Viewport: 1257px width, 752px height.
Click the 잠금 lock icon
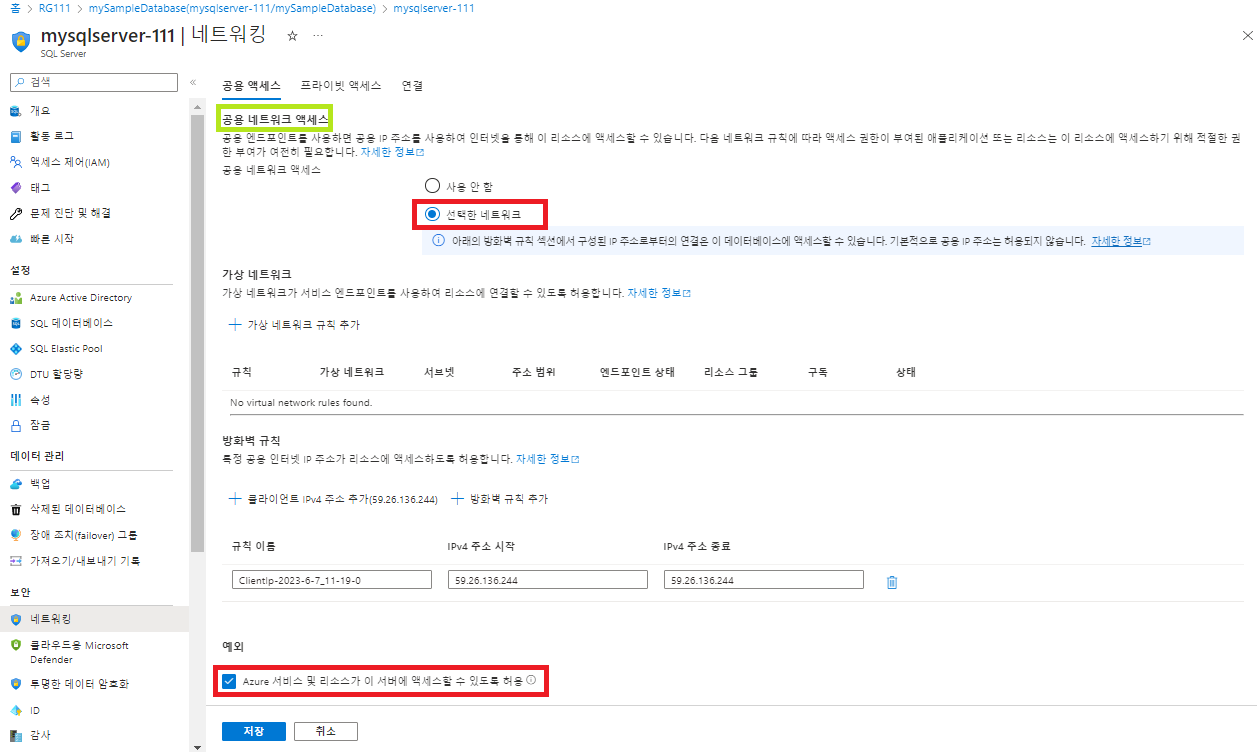tap(15, 425)
